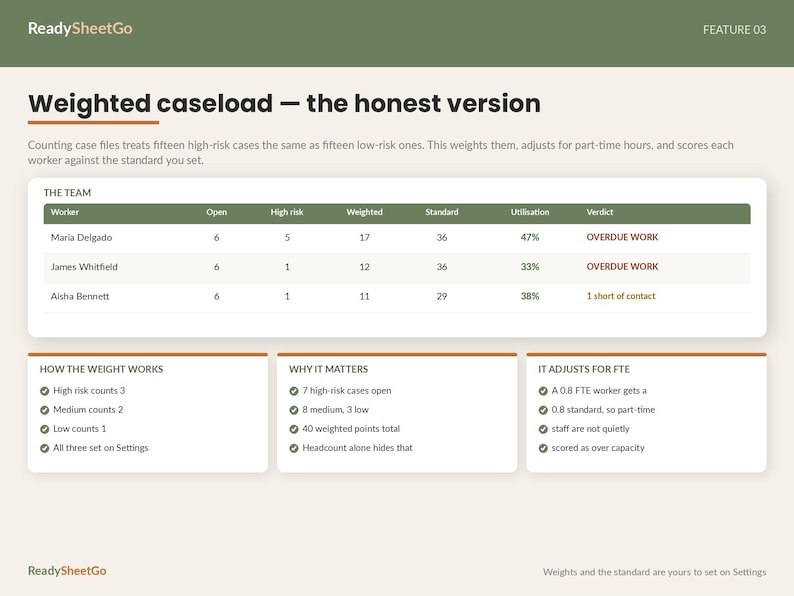Click the 'scored as over capacity' text
The height and width of the screenshot is (596, 794).
[x=598, y=448]
